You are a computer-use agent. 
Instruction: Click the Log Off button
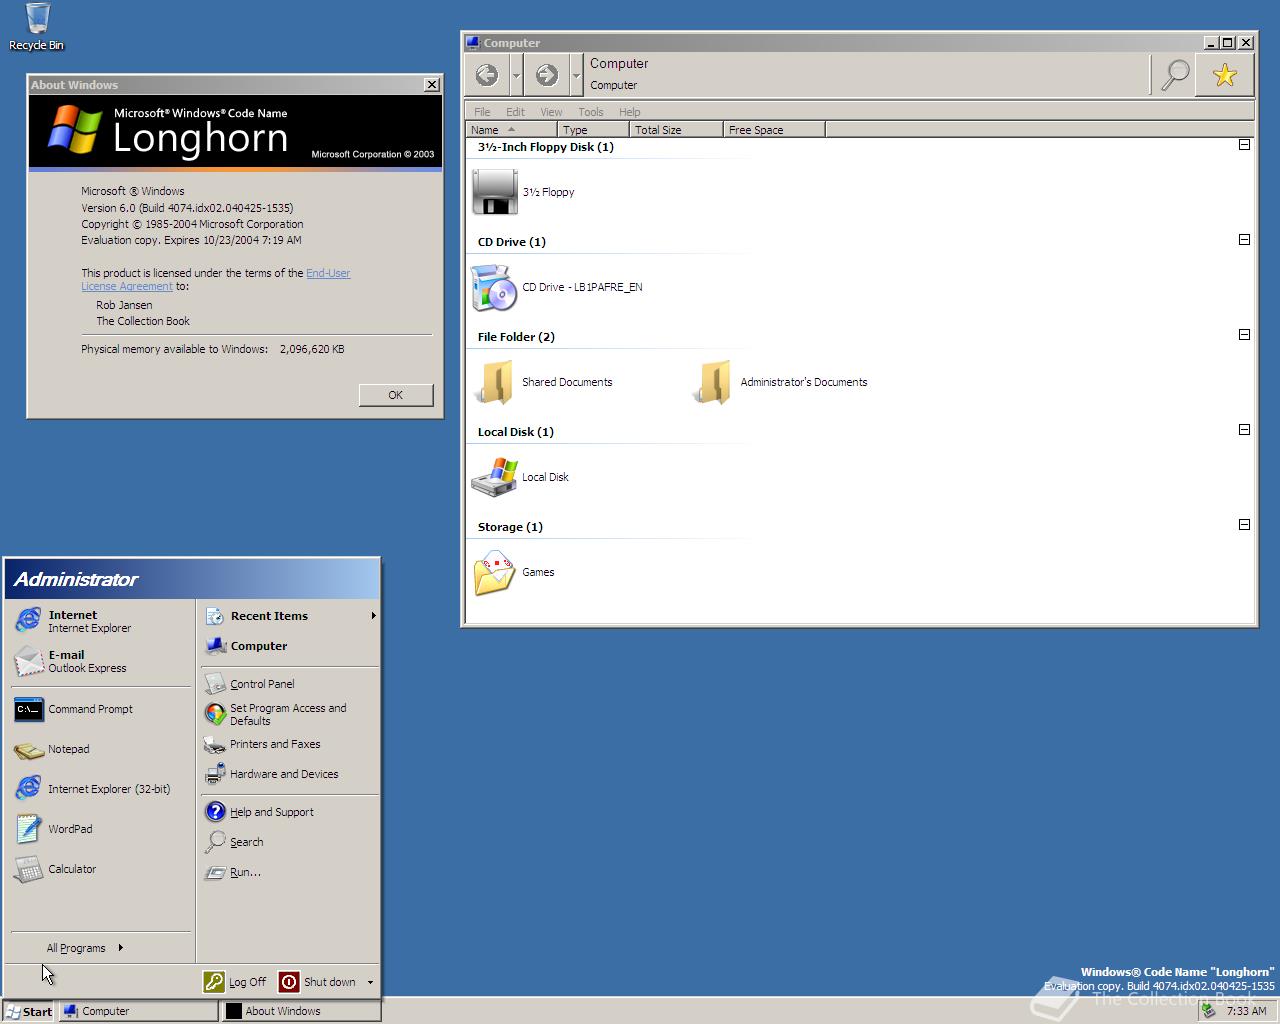[235, 982]
